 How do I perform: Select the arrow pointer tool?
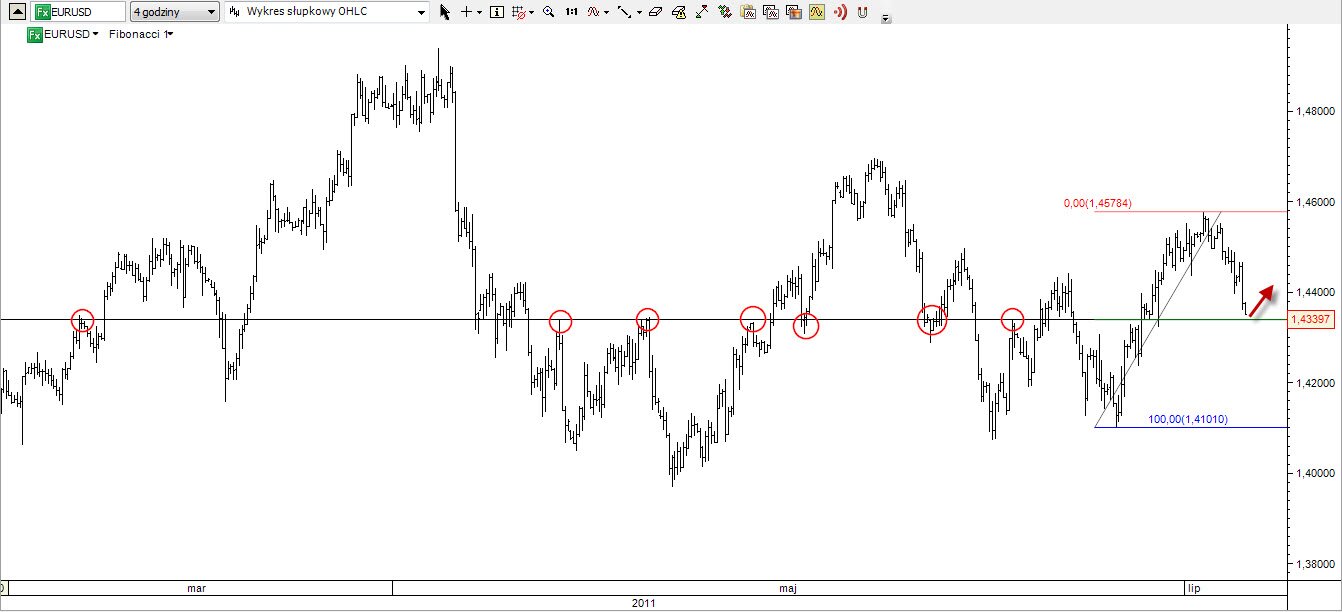pos(445,12)
